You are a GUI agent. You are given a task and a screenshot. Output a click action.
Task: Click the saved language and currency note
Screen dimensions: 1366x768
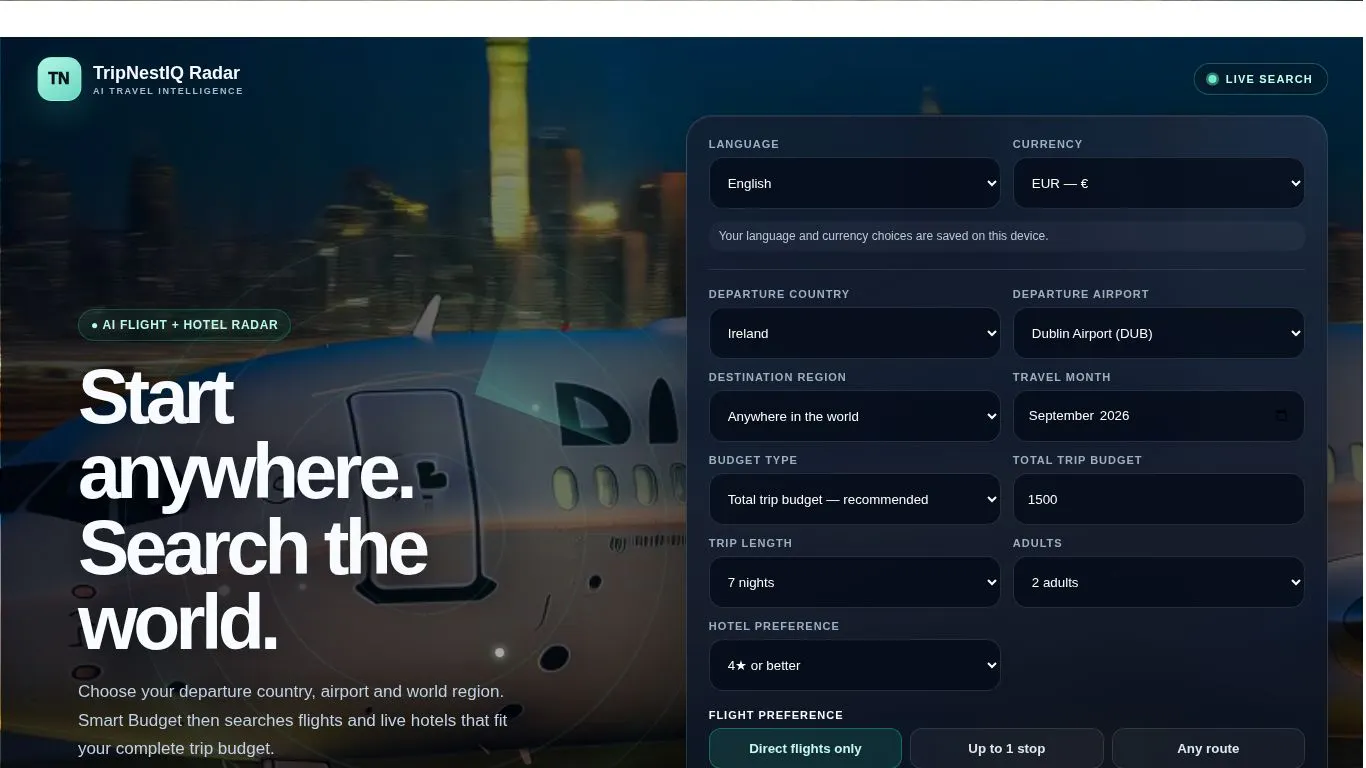pyautogui.click(x=1006, y=236)
